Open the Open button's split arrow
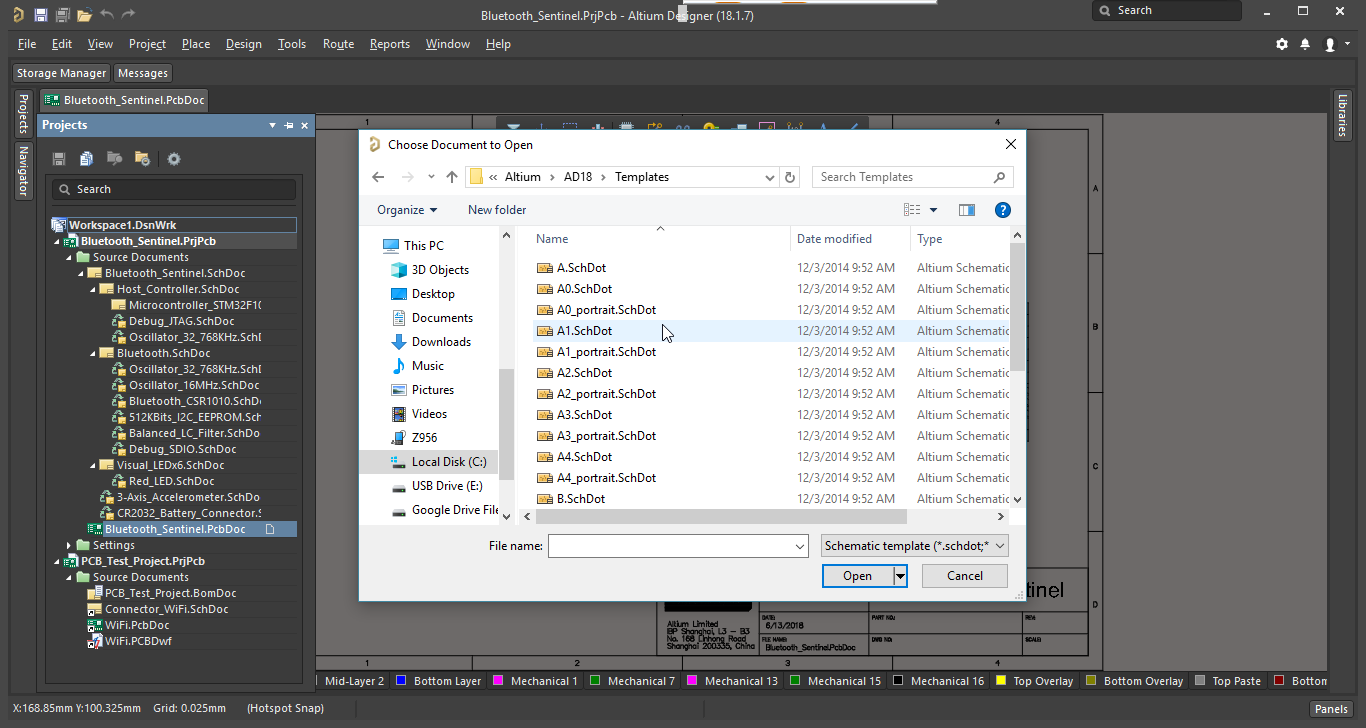 coord(900,576)
